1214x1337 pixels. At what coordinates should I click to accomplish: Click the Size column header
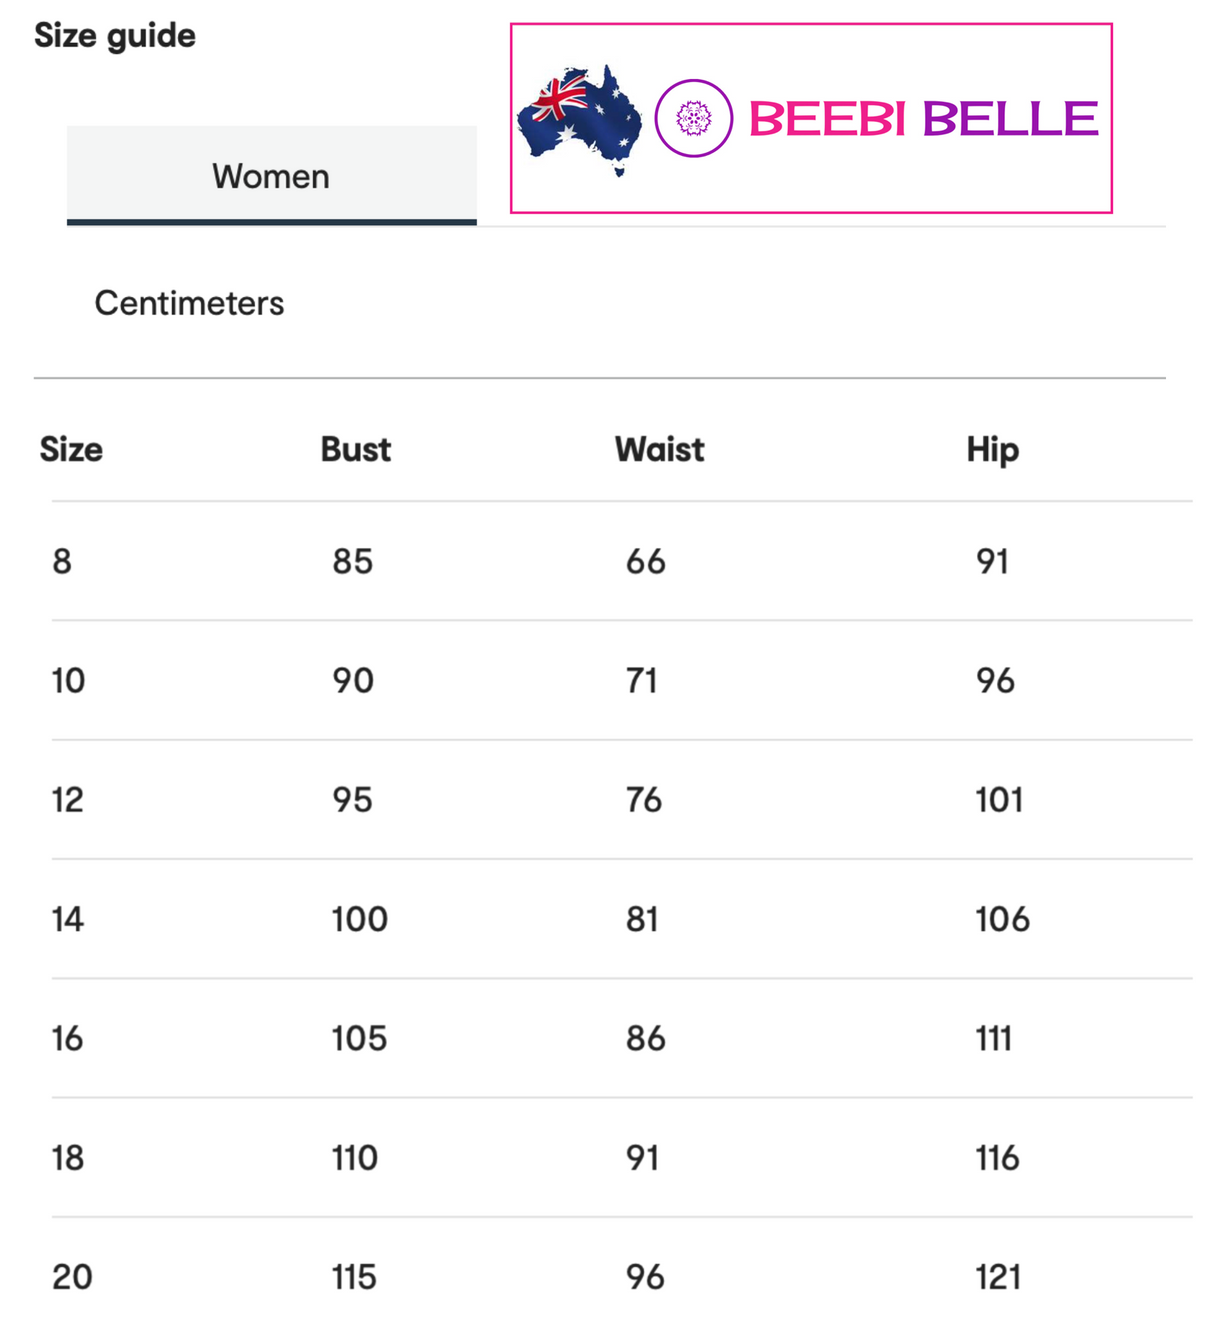pos(71,450)
